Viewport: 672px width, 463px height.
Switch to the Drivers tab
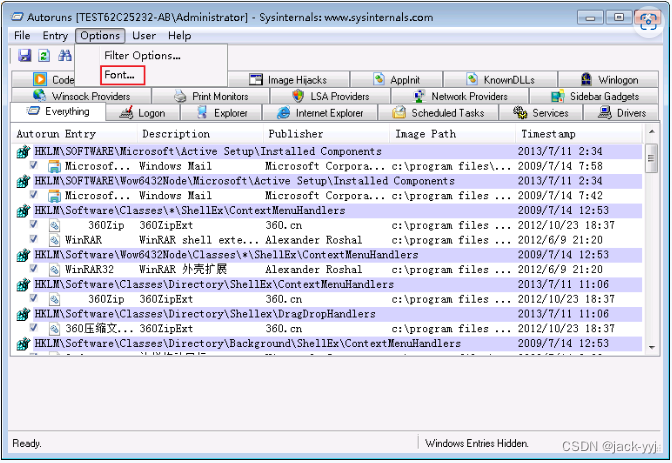(621, 113)
